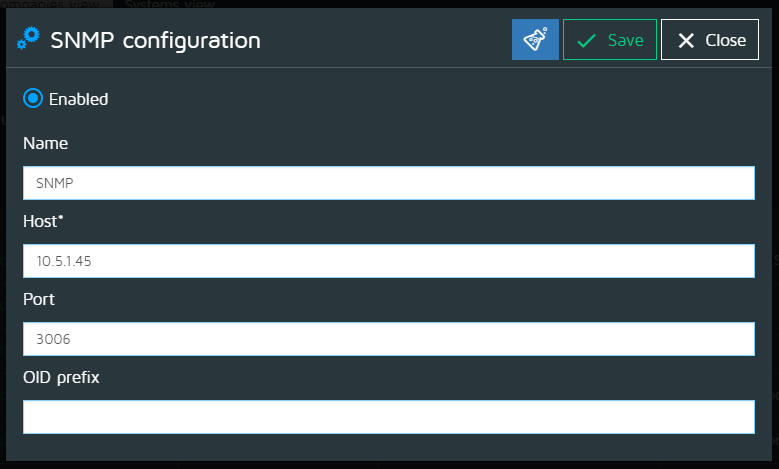This screenshot has height=469, width=779.
Task: Save the SNMP configuration
Action: pyautogui.click(x=610, y=40)
